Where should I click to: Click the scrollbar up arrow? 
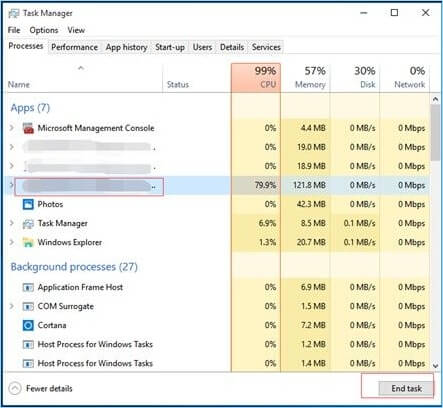tap(435, 99)
